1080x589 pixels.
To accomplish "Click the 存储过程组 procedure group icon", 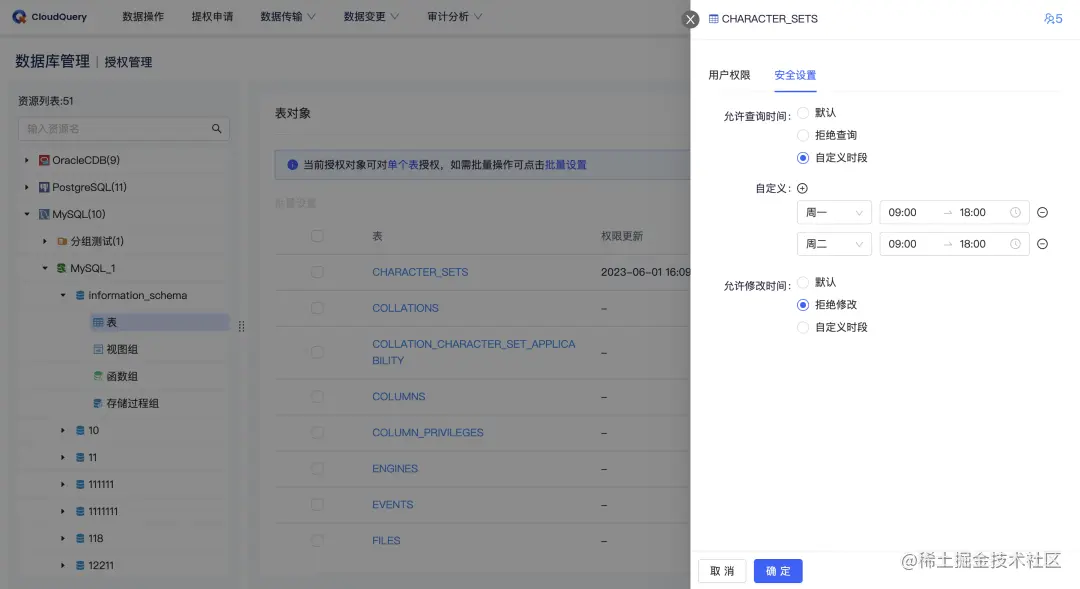I will point(98,403).
